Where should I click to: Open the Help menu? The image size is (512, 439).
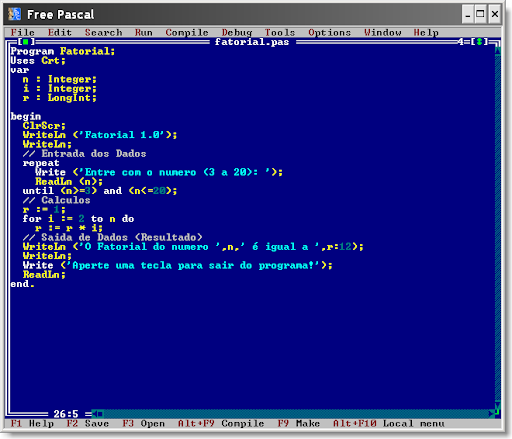tap(426, 33)
